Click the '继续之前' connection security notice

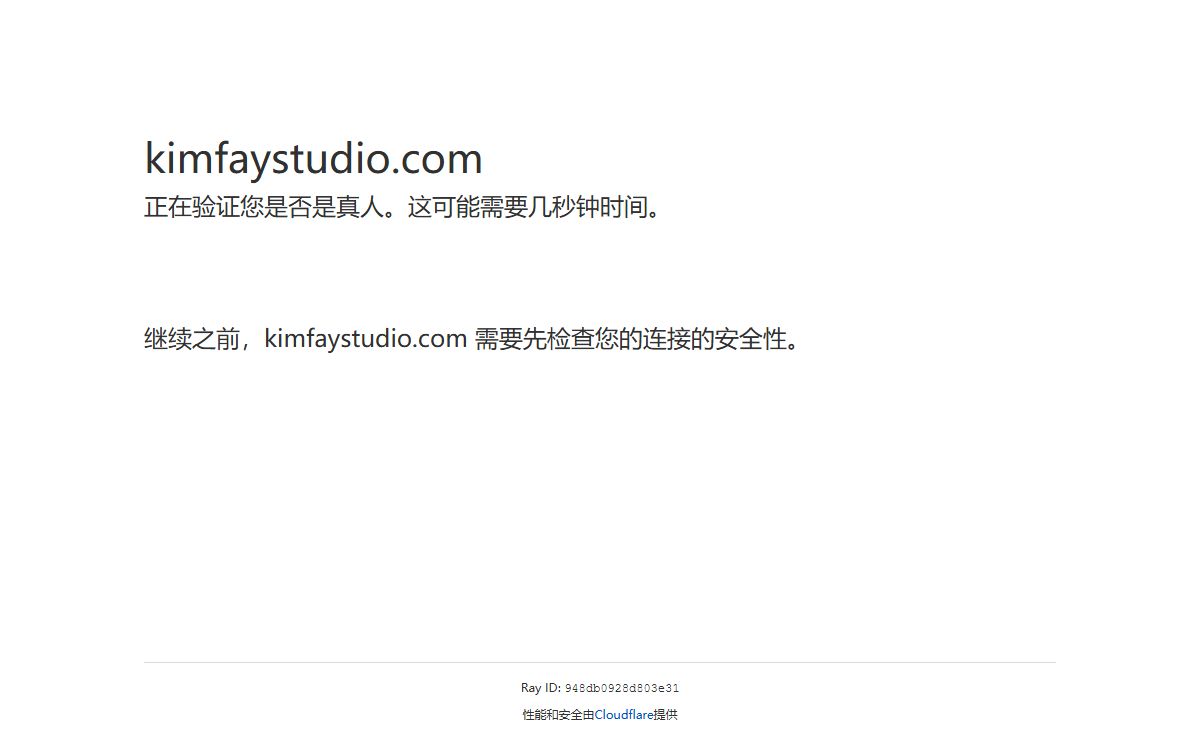(474, 339)
